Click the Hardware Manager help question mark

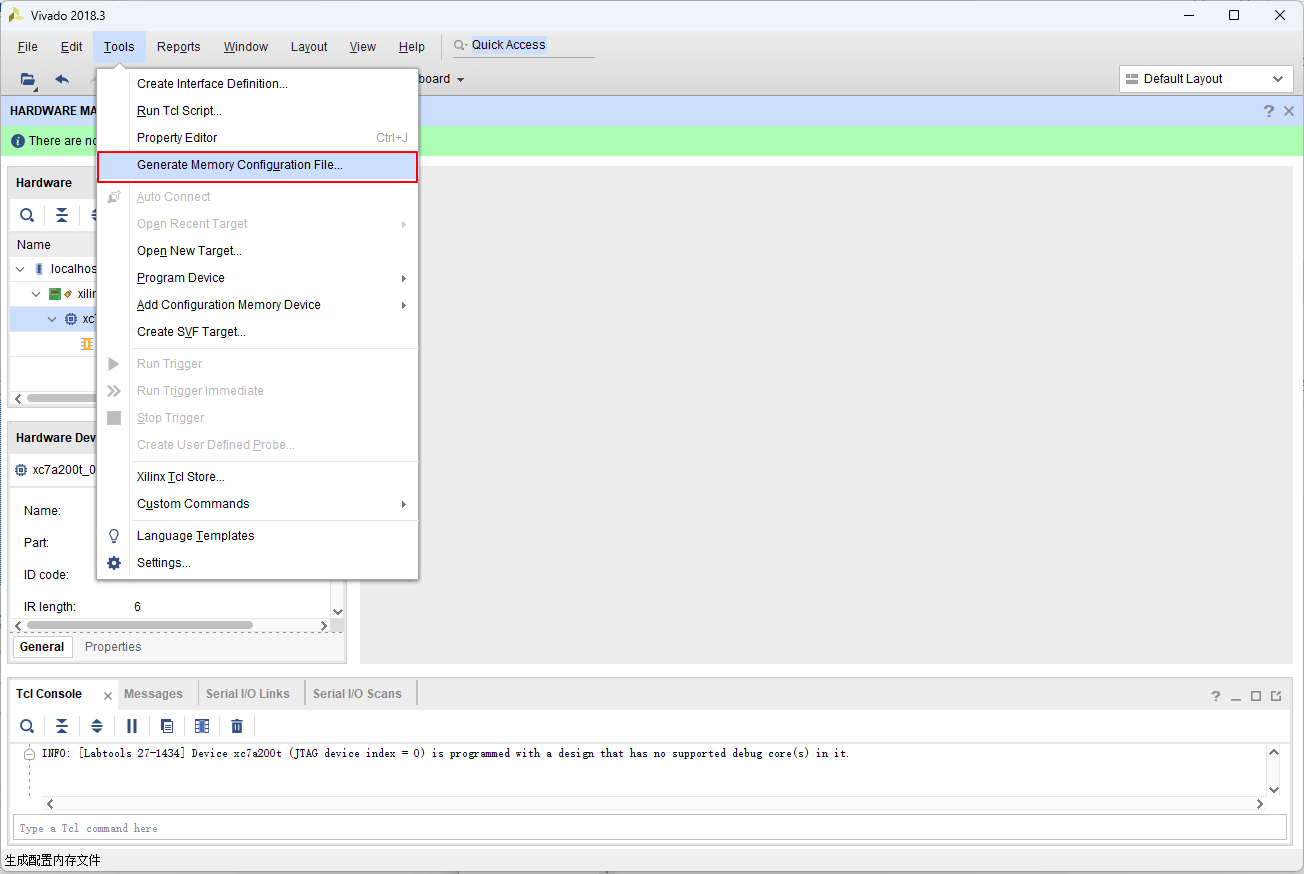(x=1269, y=111)
